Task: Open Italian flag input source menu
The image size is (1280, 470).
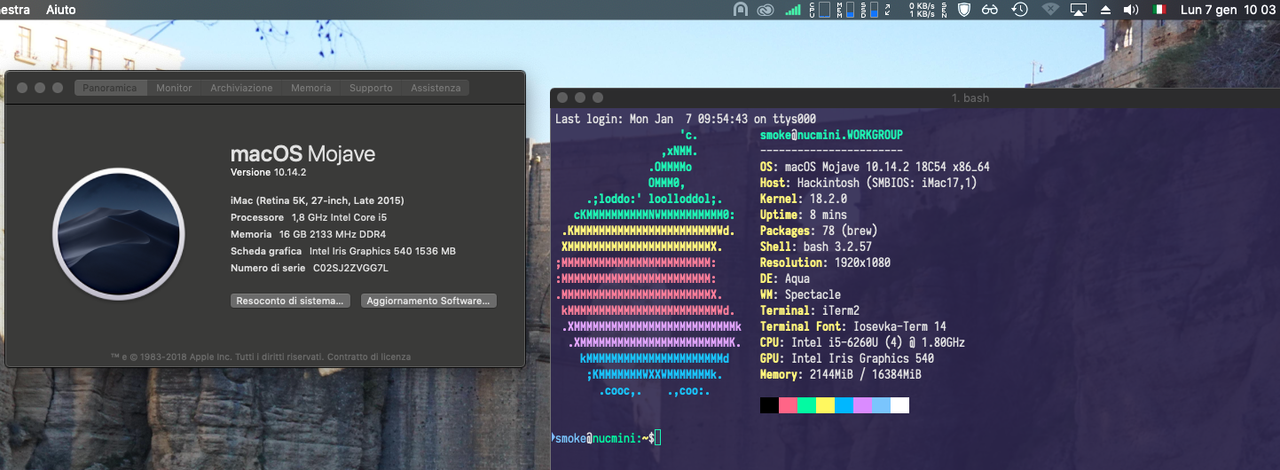Action: coord(1159,9)
